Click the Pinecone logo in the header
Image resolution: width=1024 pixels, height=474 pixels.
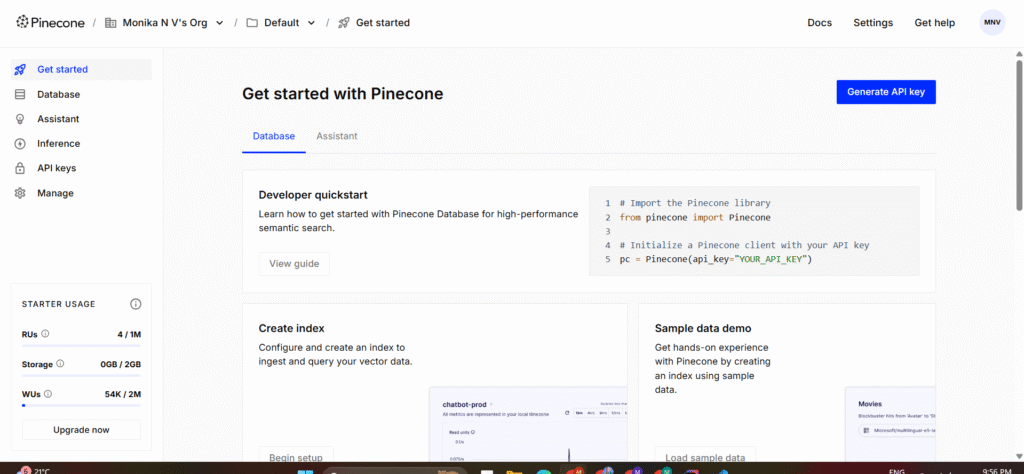tap(50, 22)
